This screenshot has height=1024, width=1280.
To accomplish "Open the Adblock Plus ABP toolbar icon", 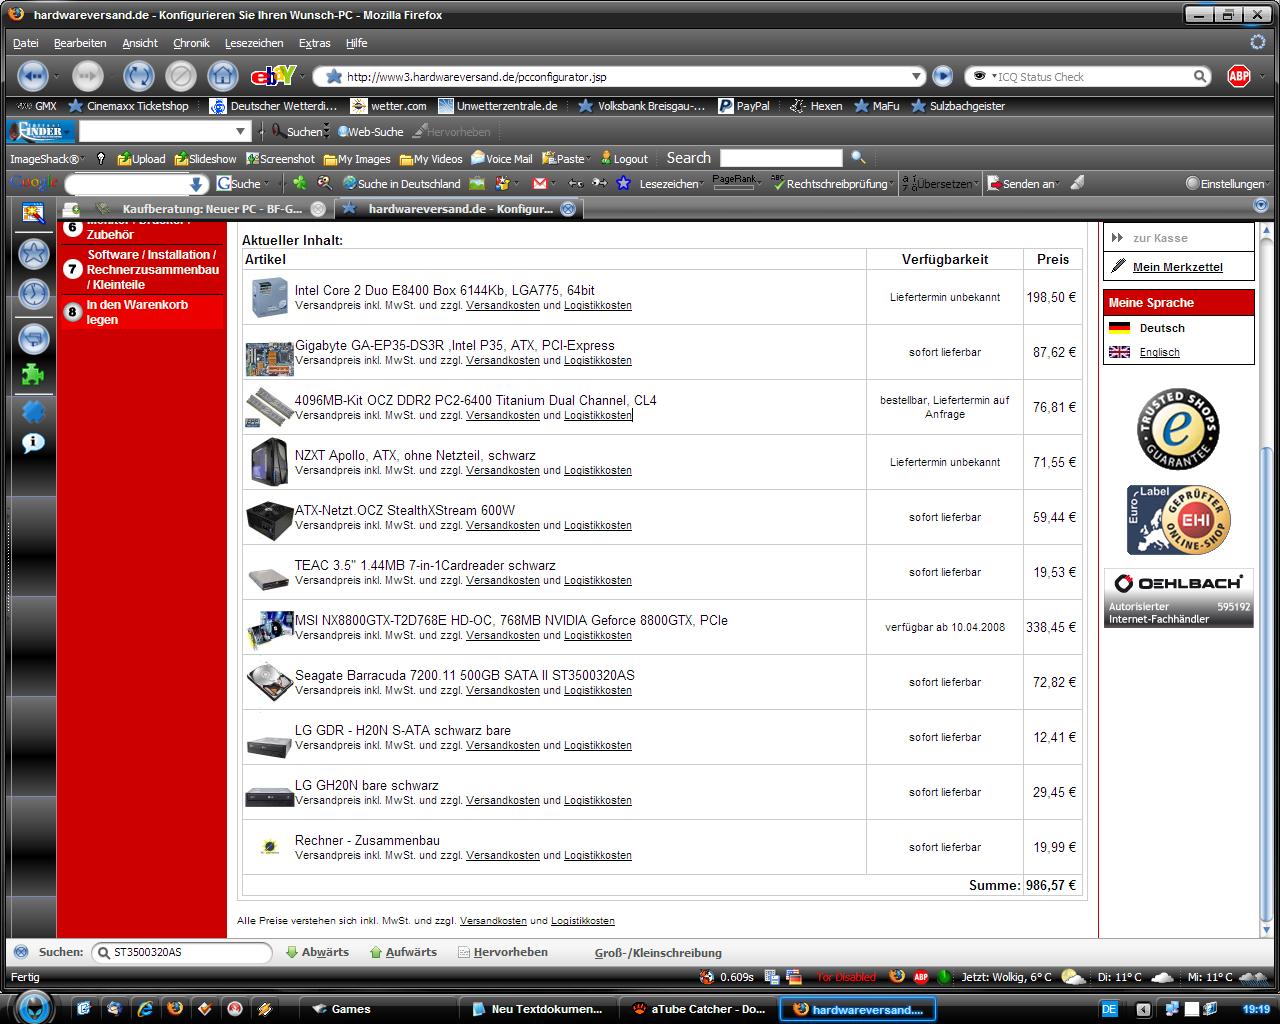I will [1239, 76].
